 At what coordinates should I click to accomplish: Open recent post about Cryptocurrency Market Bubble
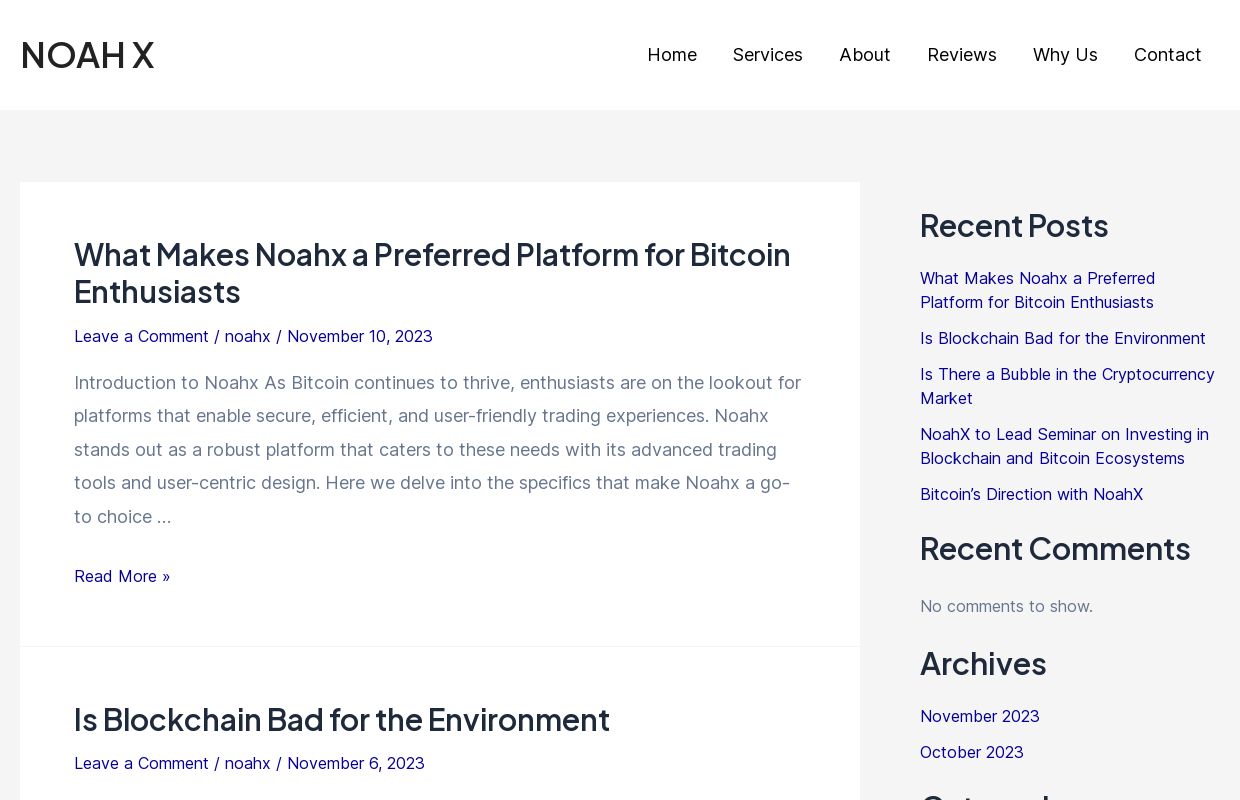click(x=1067, y=386)
